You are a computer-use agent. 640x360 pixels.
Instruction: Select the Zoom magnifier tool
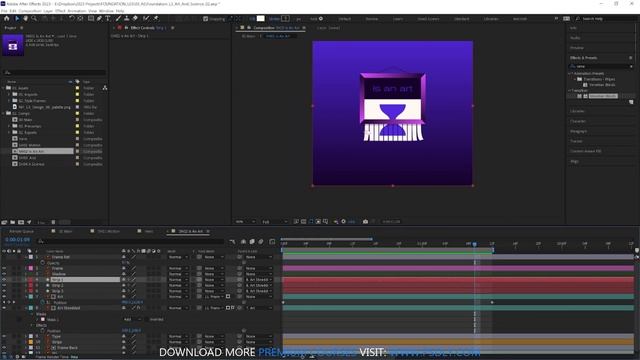34,18
